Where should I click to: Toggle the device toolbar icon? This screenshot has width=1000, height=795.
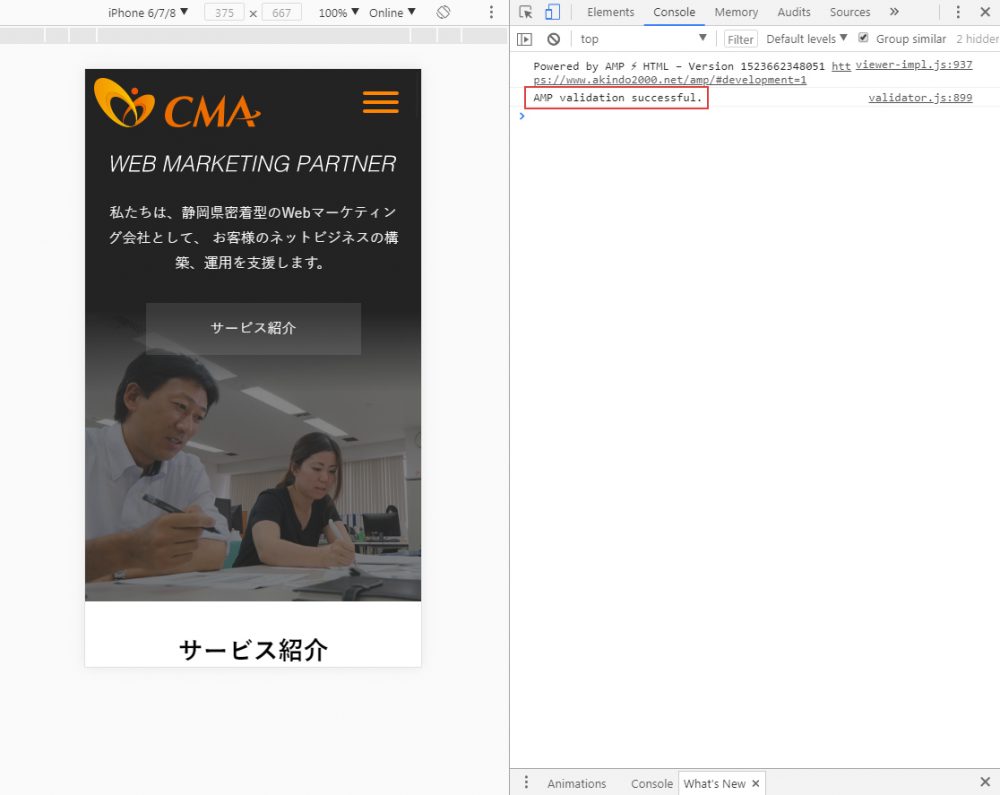(552, 12)
